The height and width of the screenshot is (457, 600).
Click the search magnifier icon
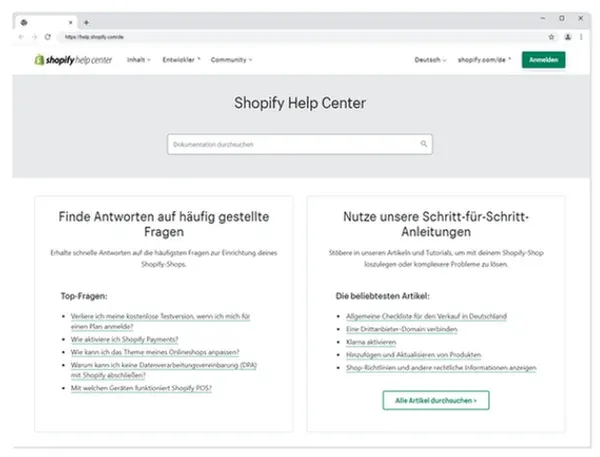[x=424, y=144]
